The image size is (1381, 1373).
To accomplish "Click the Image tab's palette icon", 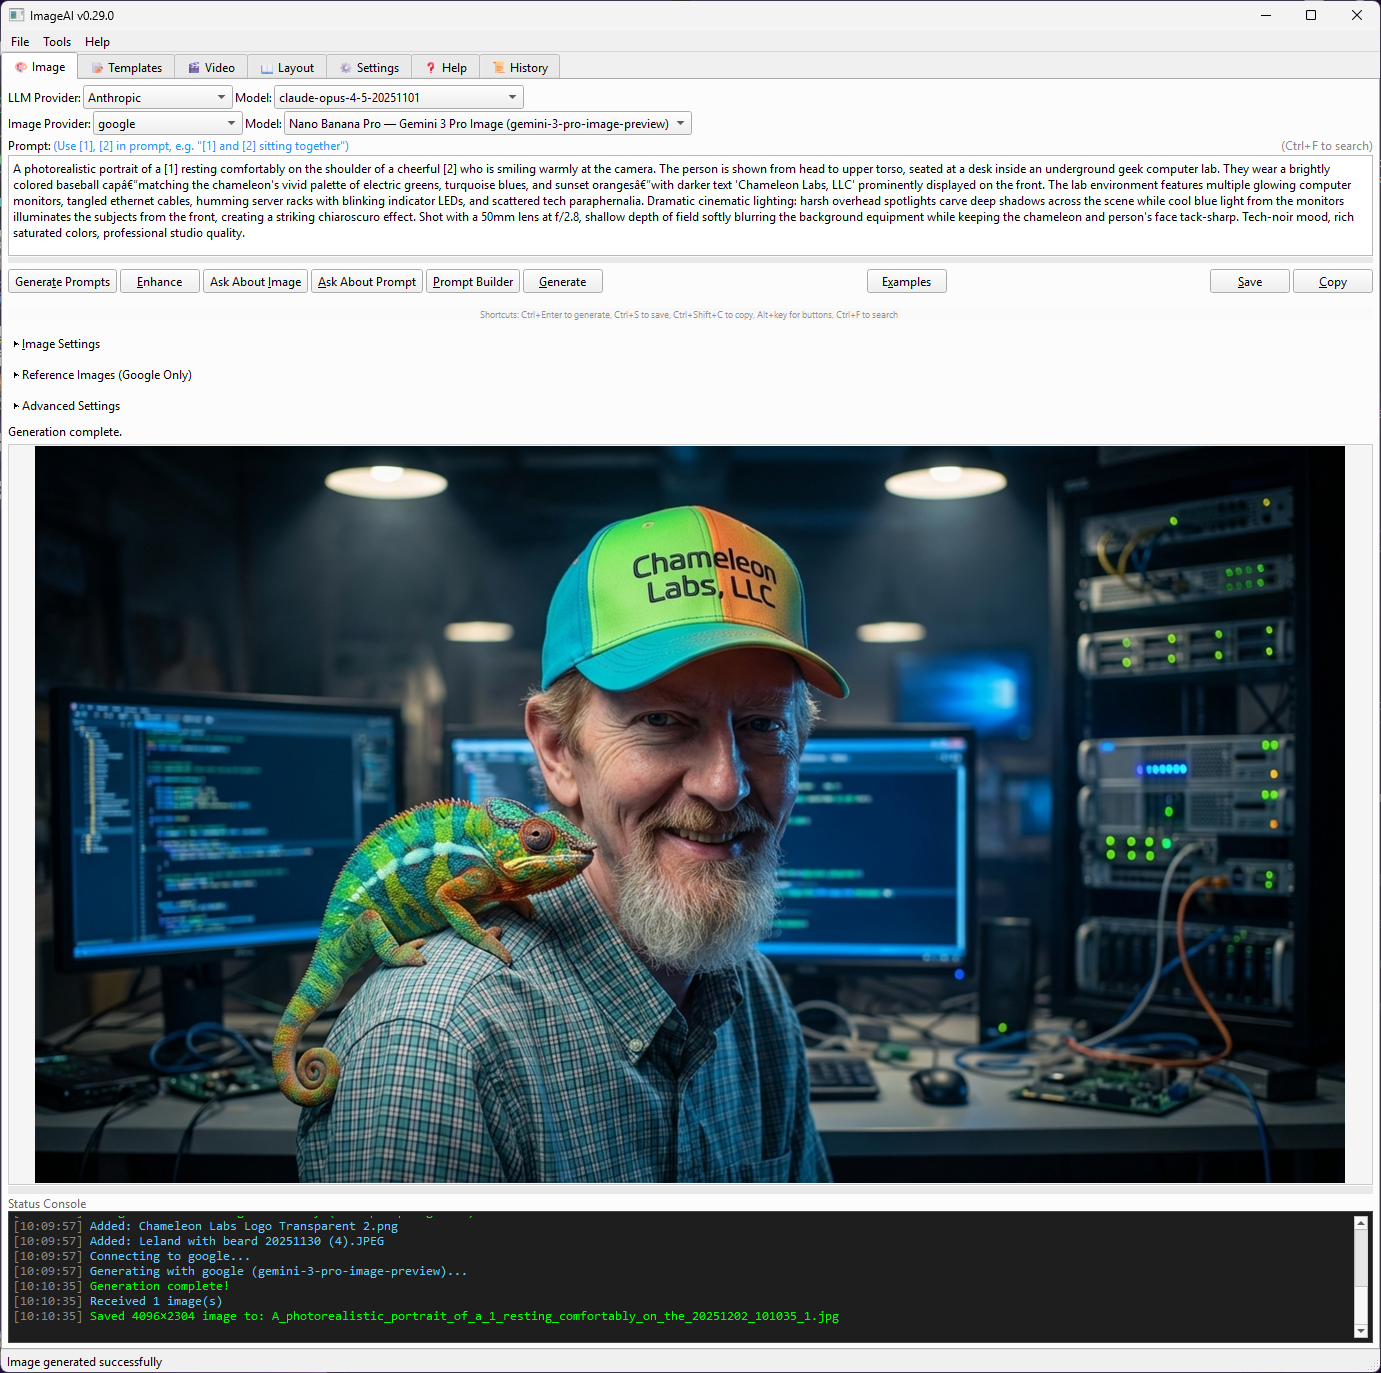I will 22,66.
